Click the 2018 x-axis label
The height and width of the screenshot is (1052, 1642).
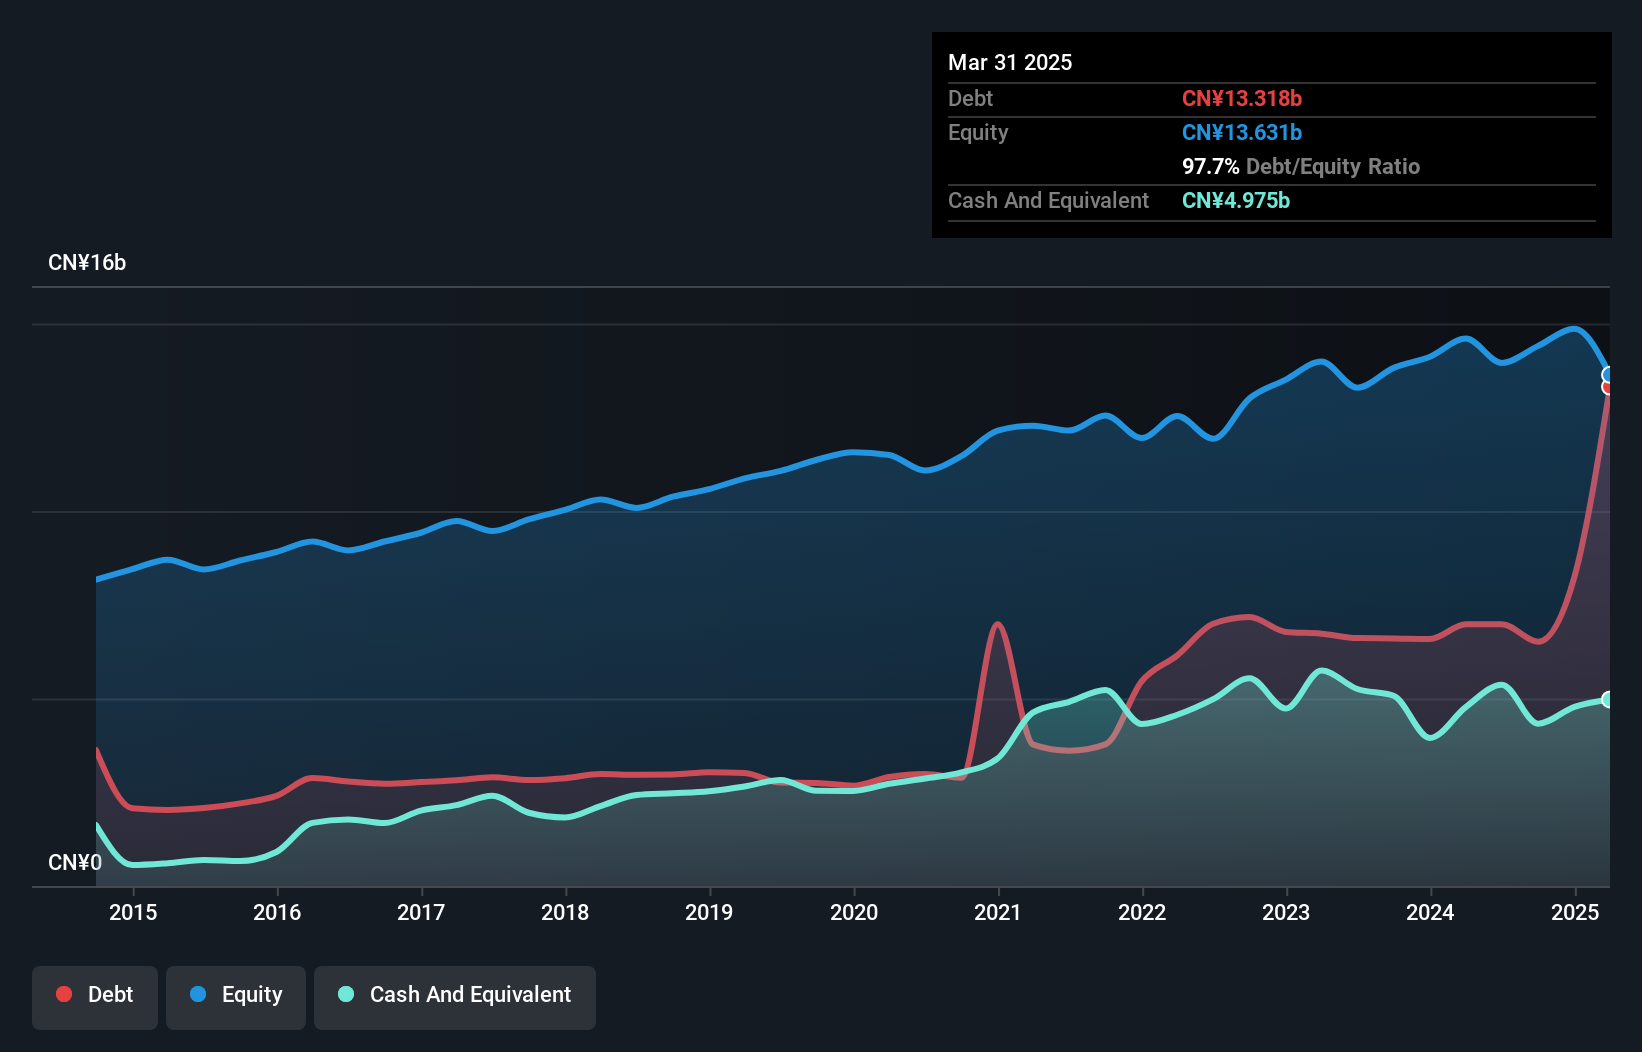pos(565,912)
